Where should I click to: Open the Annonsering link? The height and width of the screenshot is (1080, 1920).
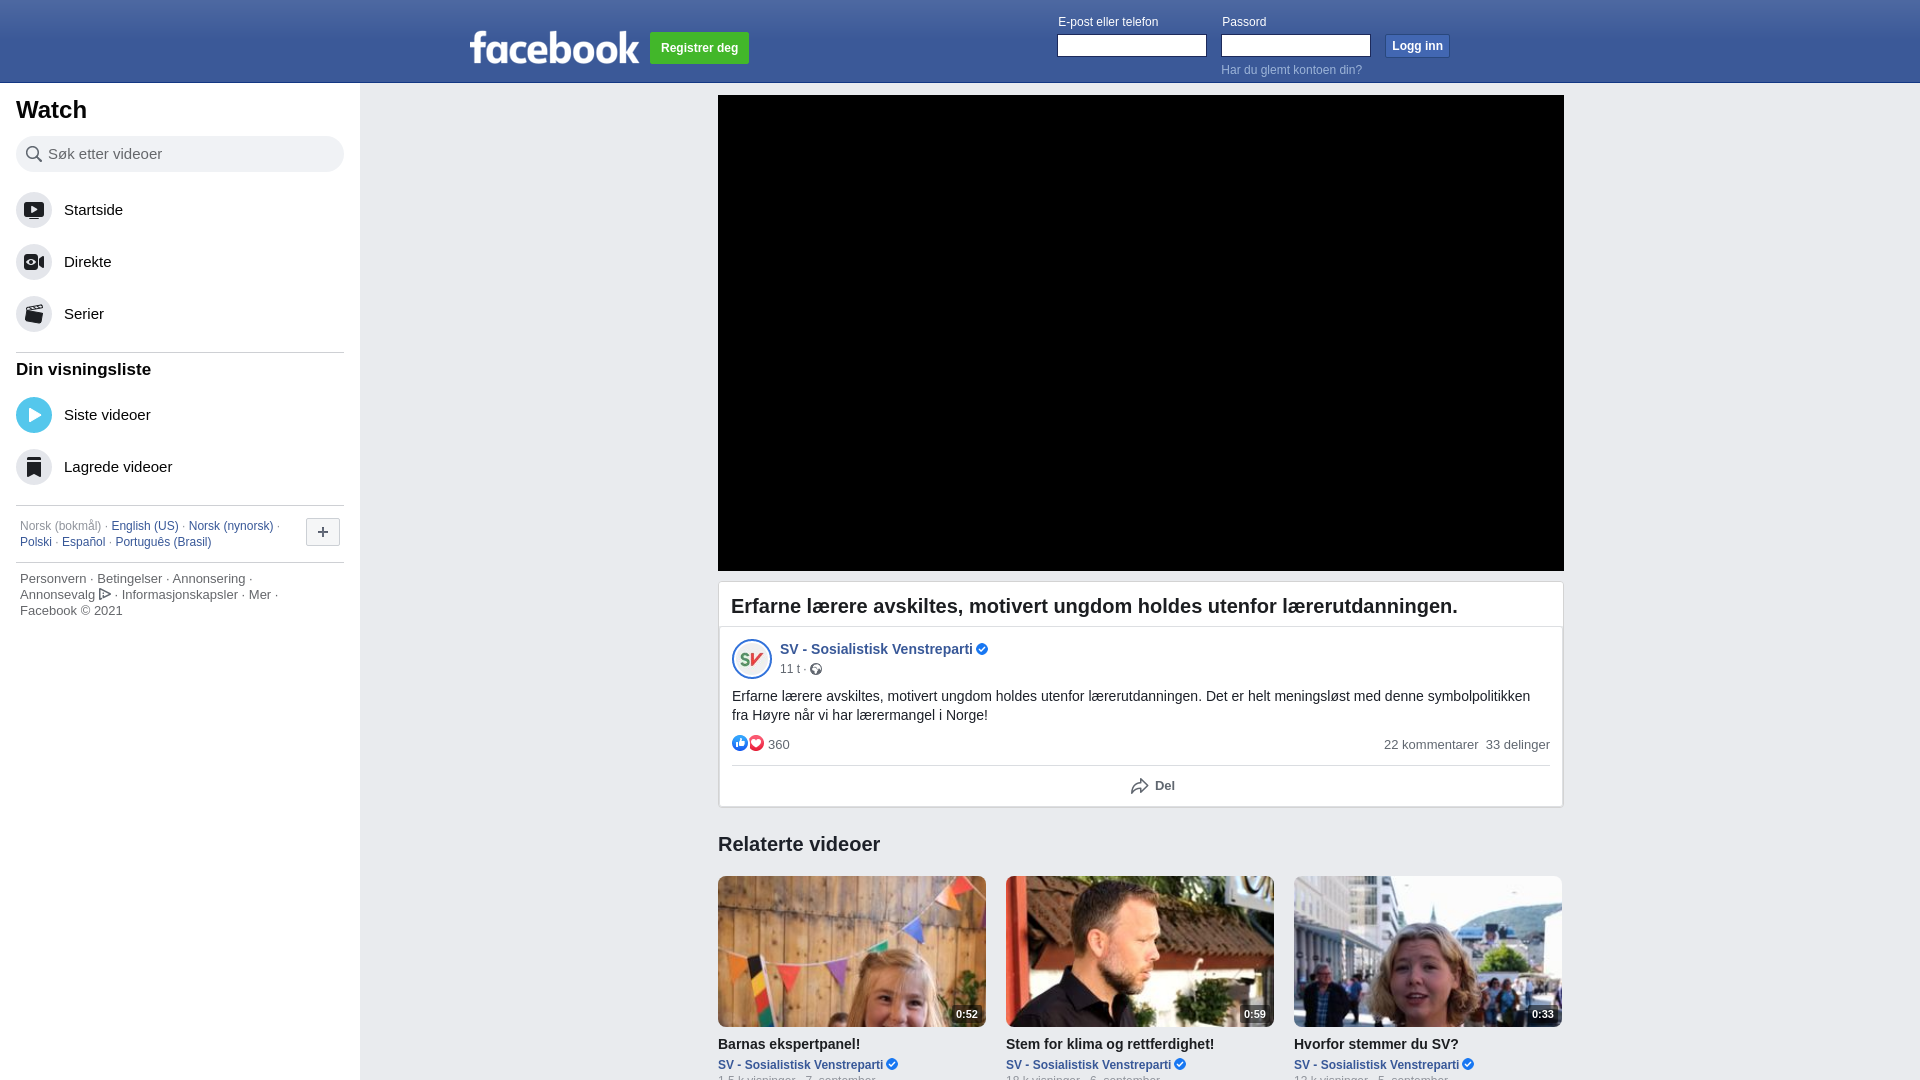(x=208, y=579)
